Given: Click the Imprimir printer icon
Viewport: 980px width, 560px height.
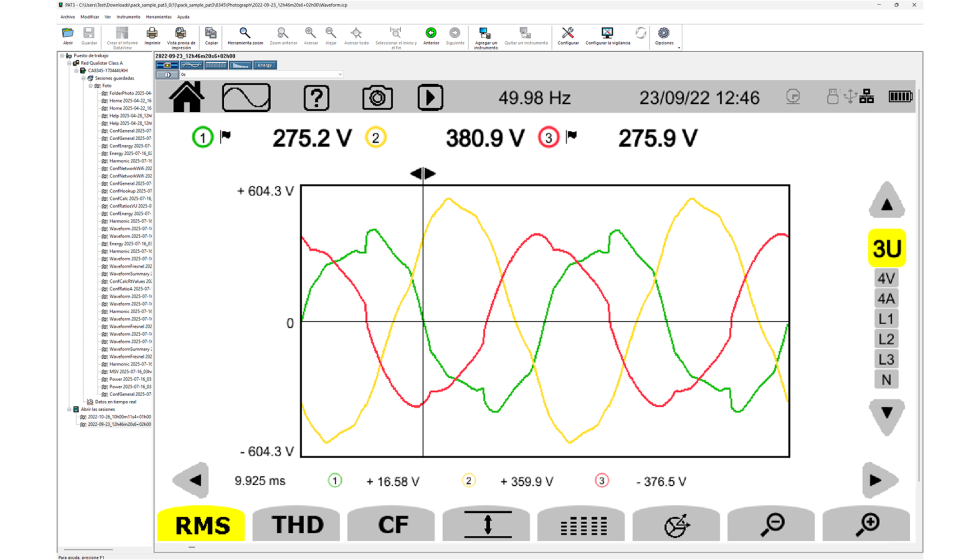Looking at the screenshot, I should (x=152, y=33).
